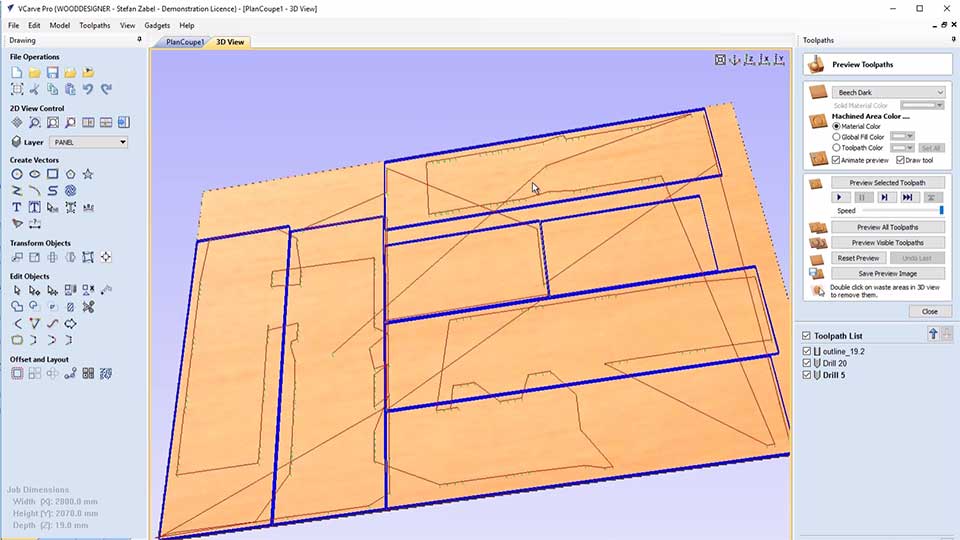Click the scissors Trim vectors tool
The width and height of the screenshot is (960, 540).
pyautogui.click(x=88, y=307)
